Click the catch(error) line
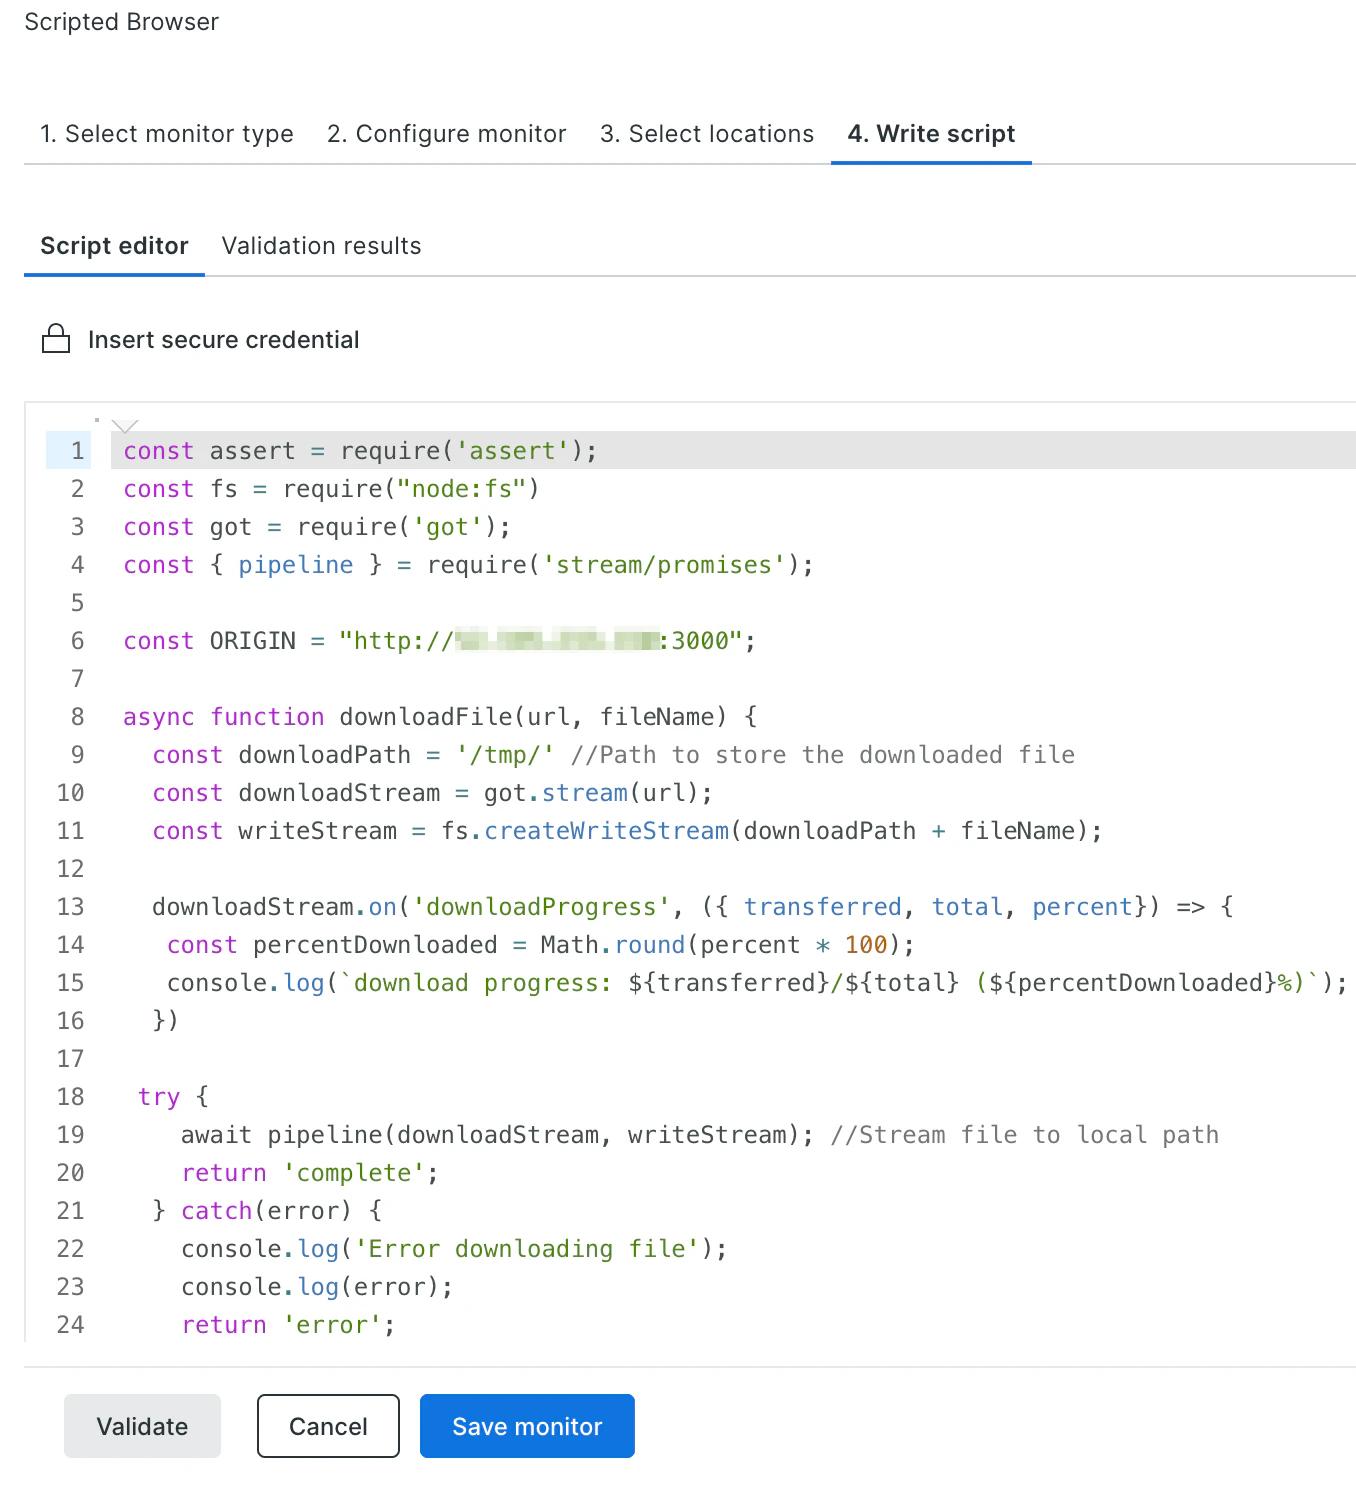This screenshot has height=1490, width=1356. (x=267, y=1211)
